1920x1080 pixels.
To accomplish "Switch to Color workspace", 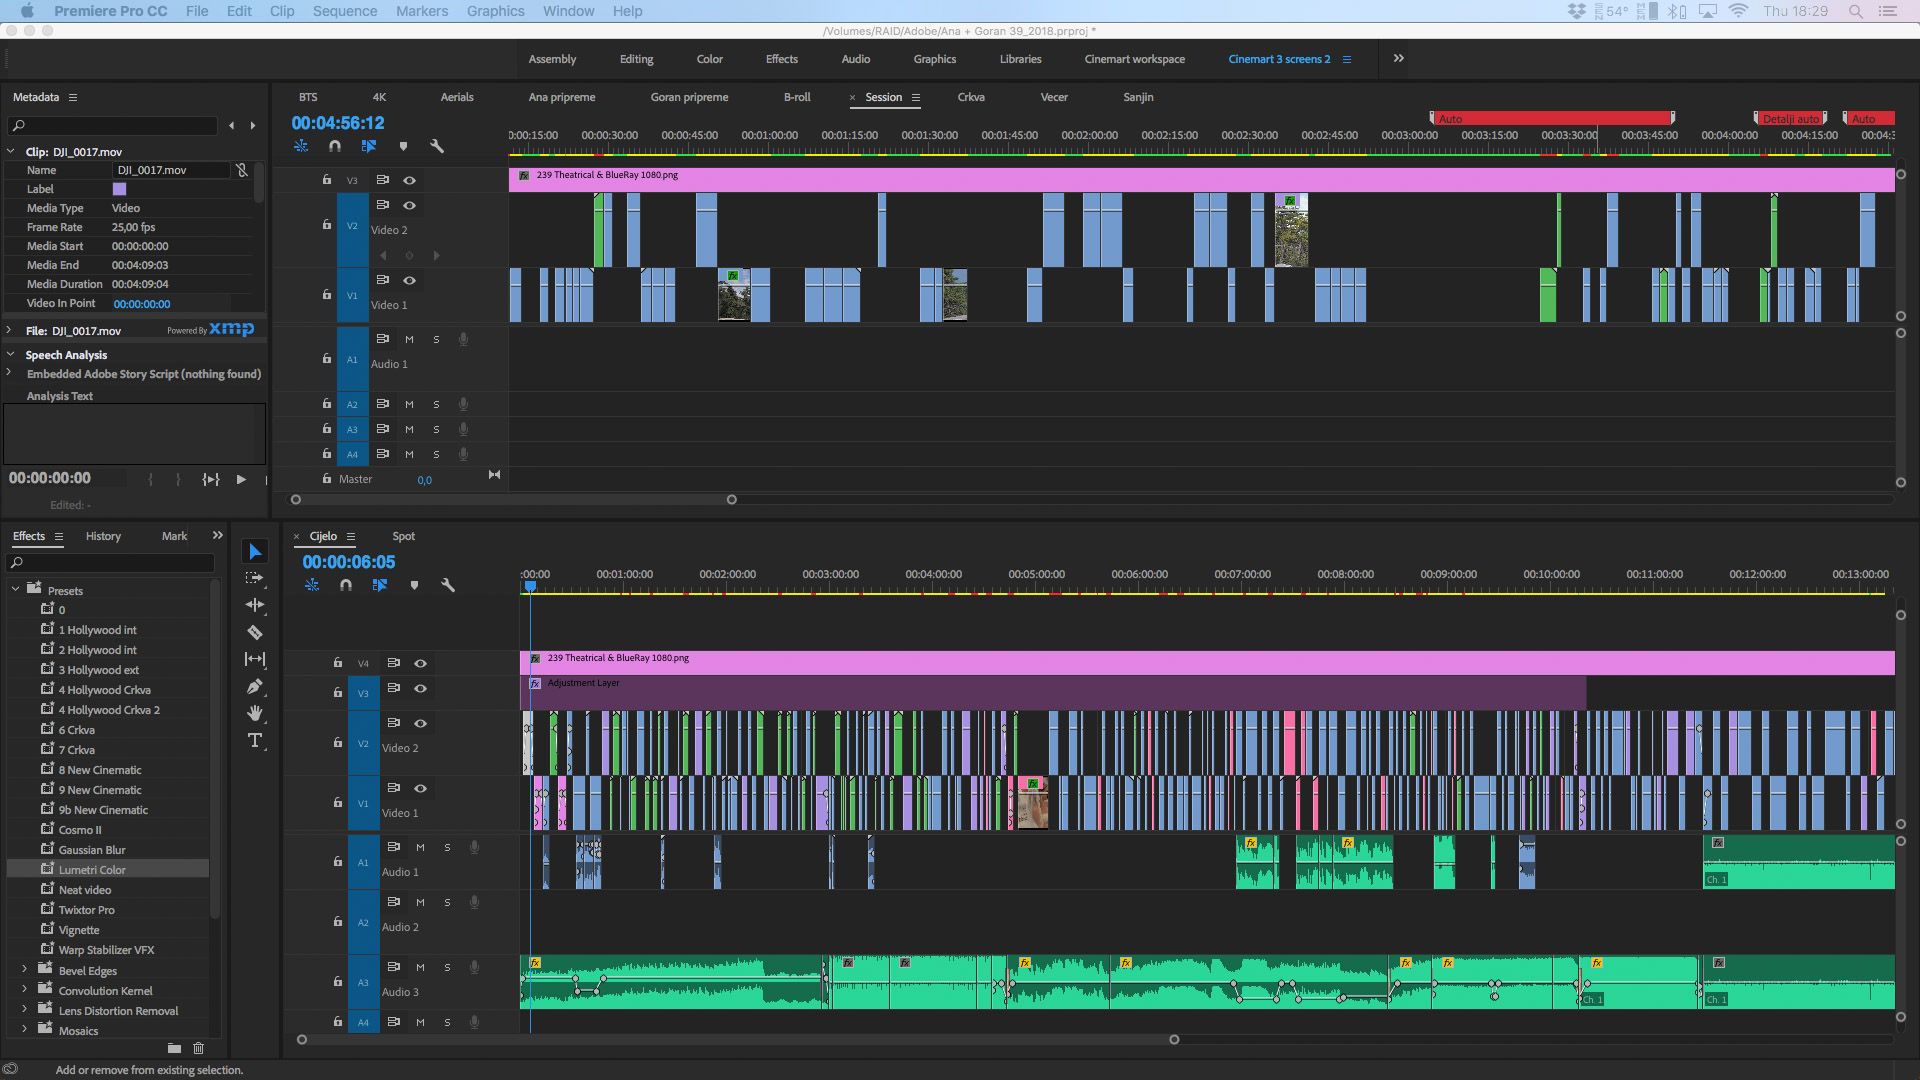I will [709, 59].
